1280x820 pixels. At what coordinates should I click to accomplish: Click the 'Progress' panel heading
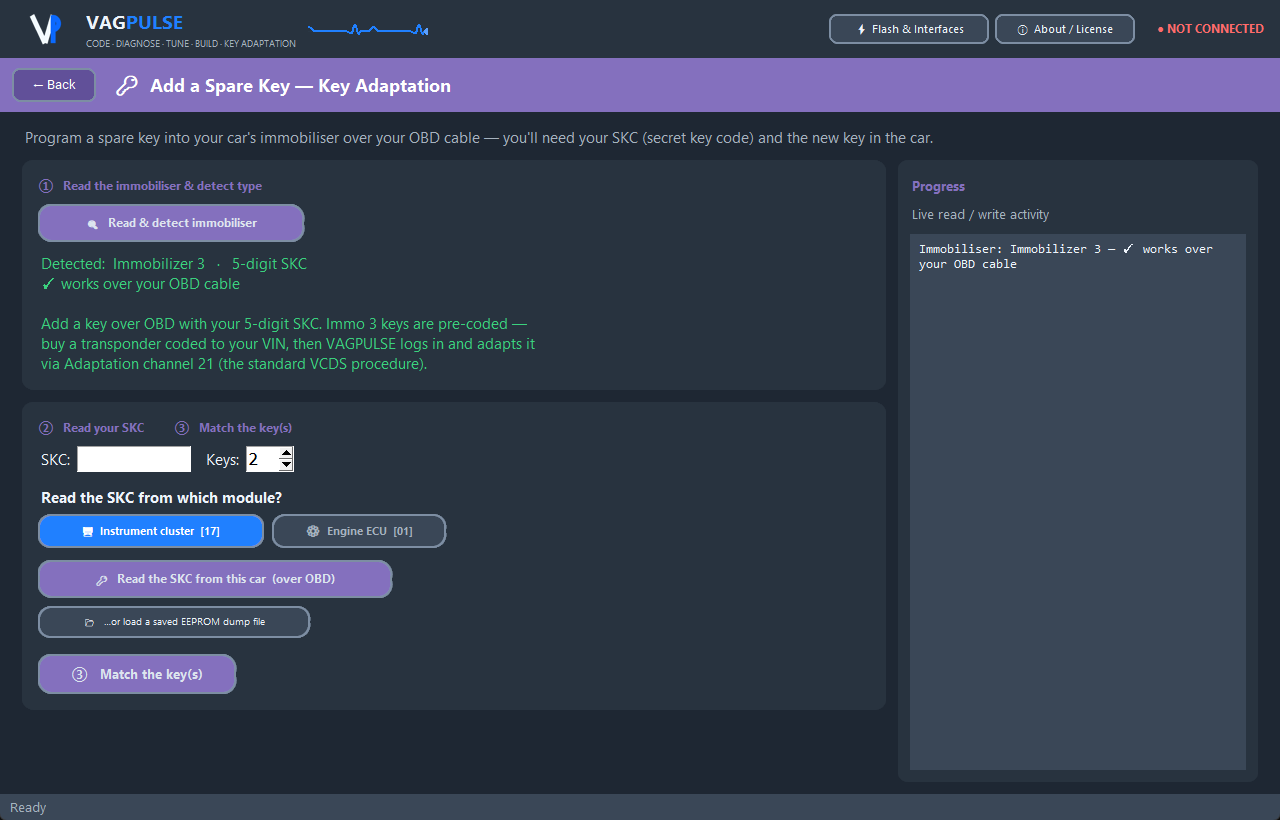pyautogui.click(x=938, y=186)
